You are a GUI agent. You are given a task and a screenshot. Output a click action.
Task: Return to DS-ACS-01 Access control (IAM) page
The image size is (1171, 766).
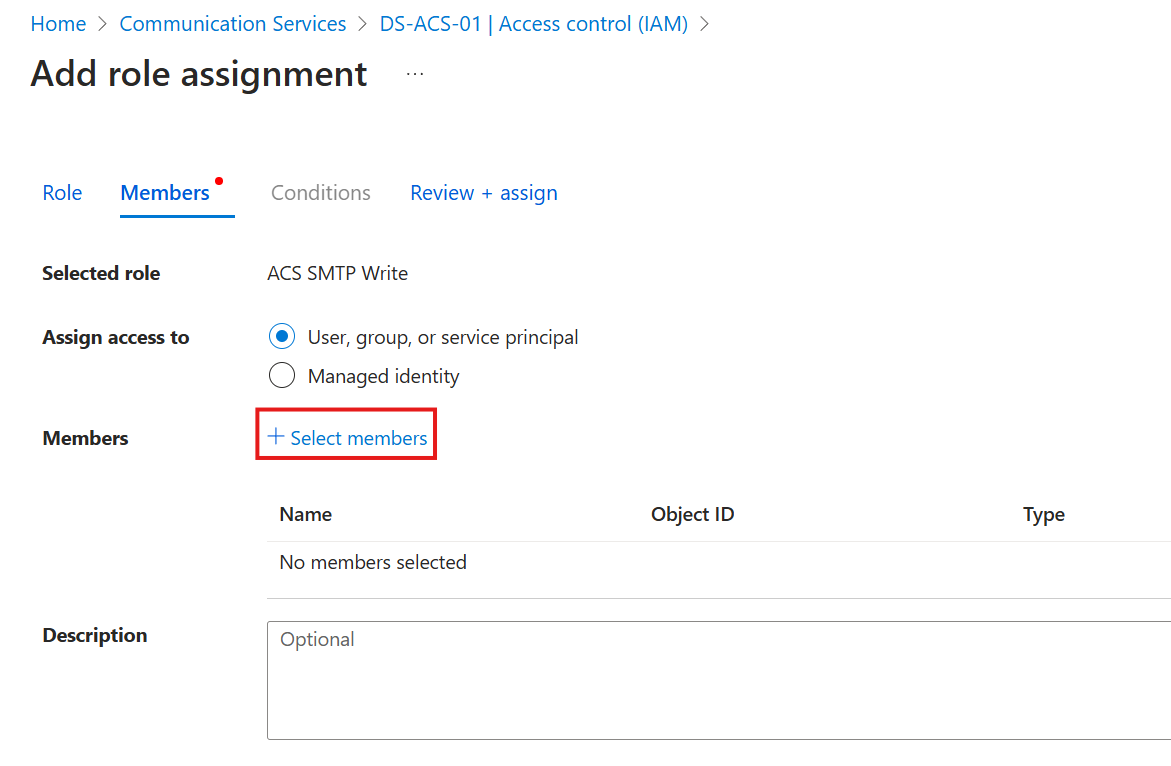tap(534, 24)
